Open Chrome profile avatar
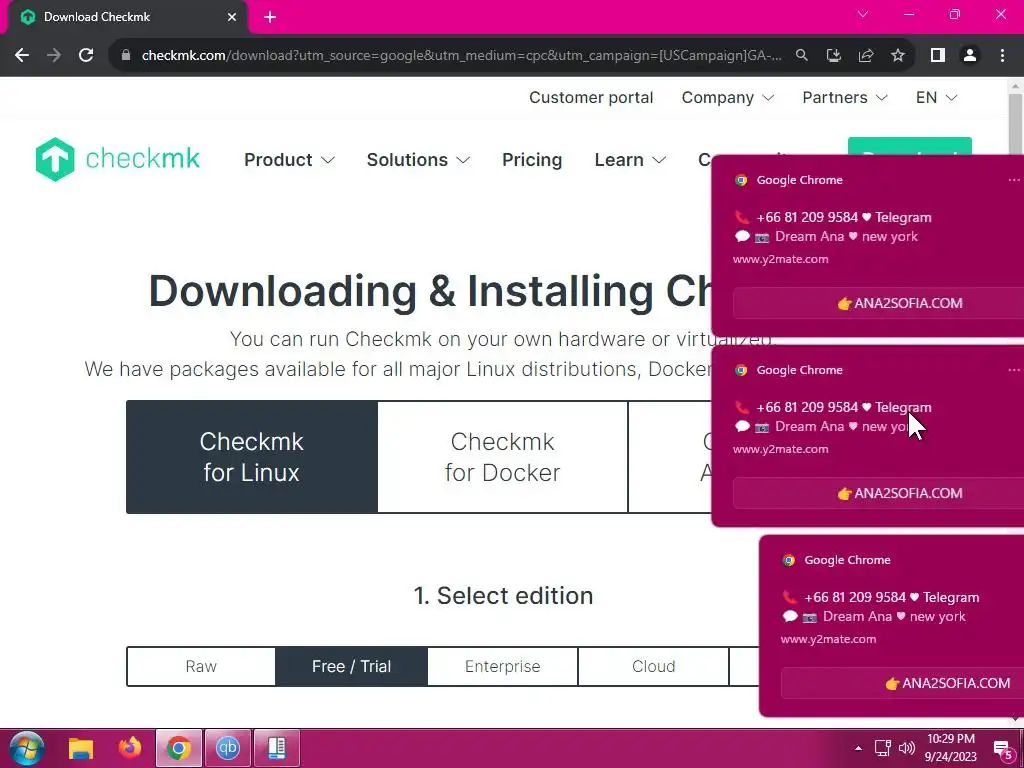This screenshot has width=1024, height=768. click(x=970, y=56)
